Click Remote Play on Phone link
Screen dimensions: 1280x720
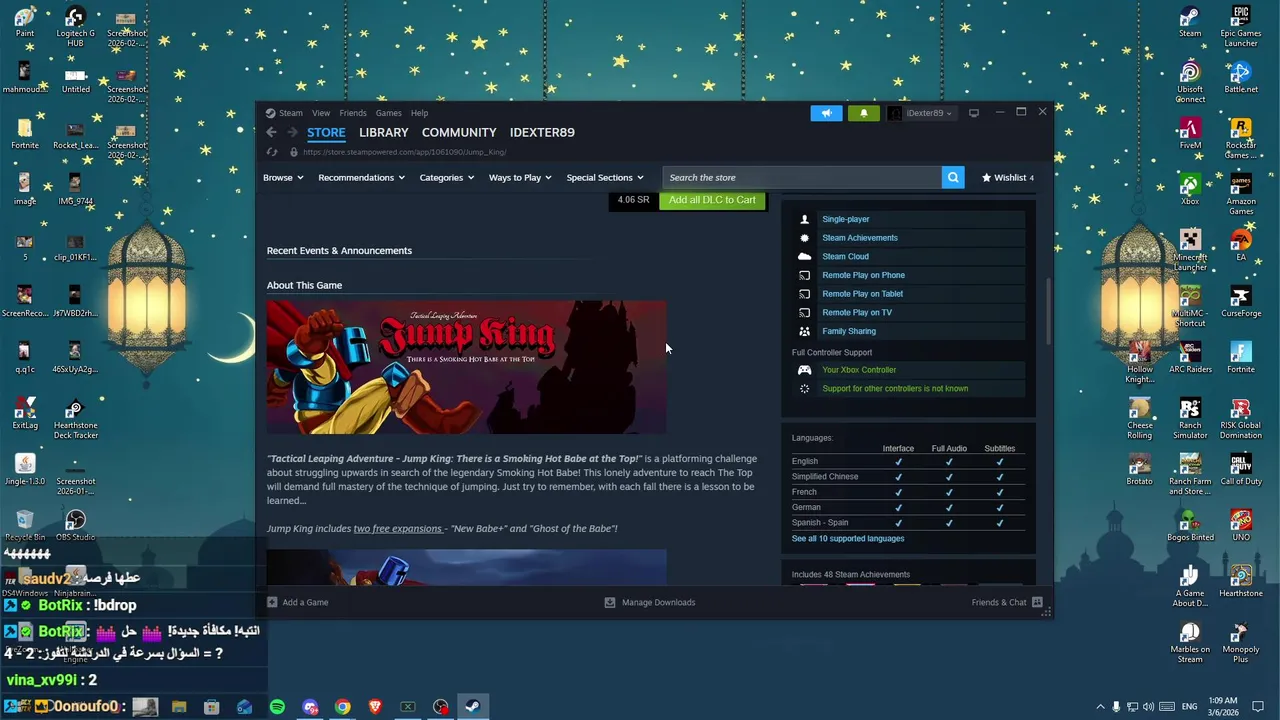pyautogui.click(x=863, y=275)
